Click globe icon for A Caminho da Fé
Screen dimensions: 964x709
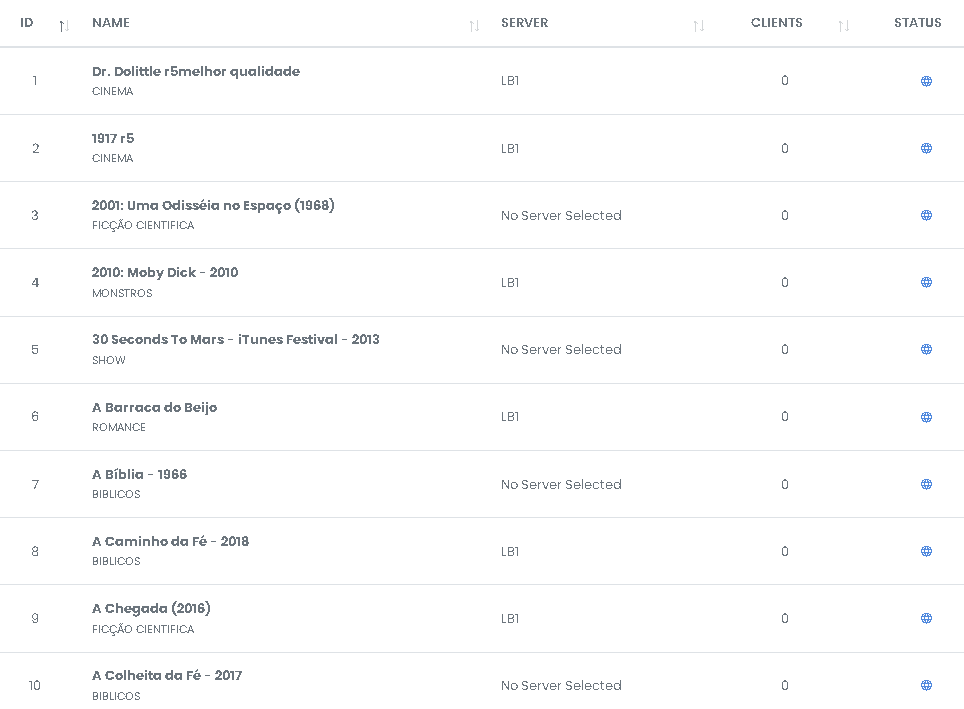click(926, 551)
